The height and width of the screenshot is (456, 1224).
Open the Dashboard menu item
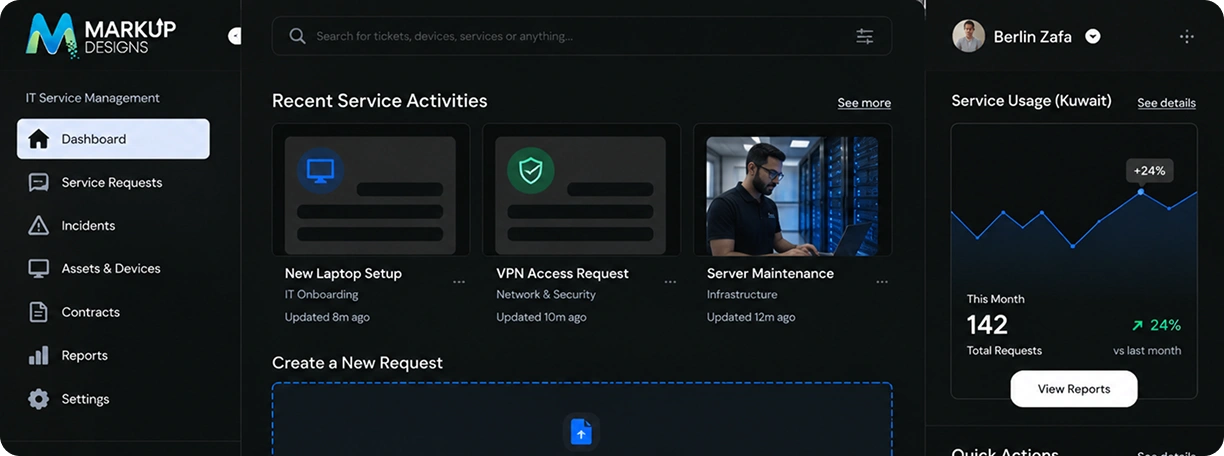point(113,139)
